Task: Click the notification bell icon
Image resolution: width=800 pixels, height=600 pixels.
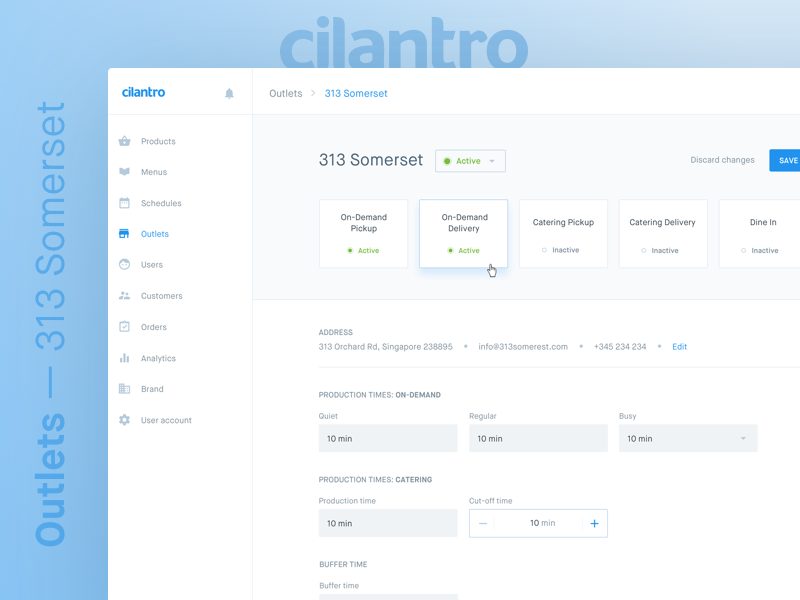Action: [229, 93]
